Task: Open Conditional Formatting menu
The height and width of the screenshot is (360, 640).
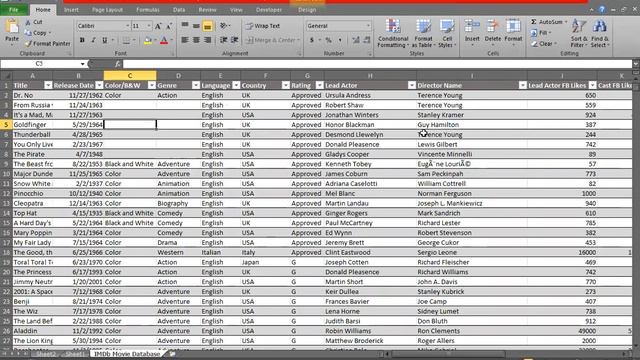Action: click(393, 33)
